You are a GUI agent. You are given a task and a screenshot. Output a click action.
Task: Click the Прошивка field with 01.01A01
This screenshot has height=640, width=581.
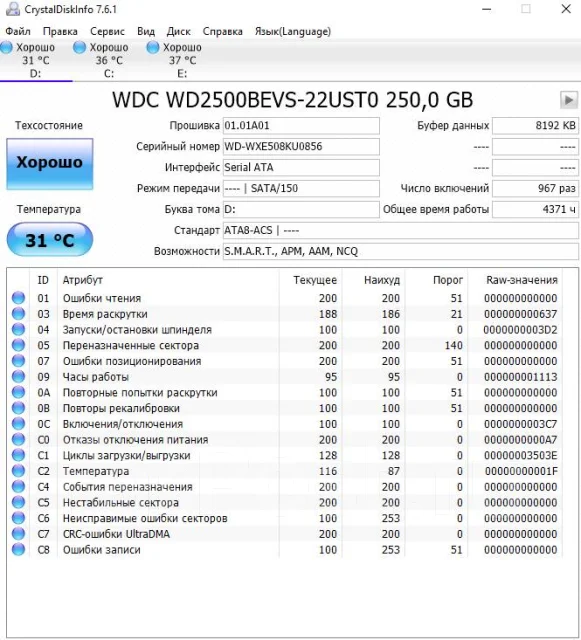pyautogui.click(x=301, y=126)
